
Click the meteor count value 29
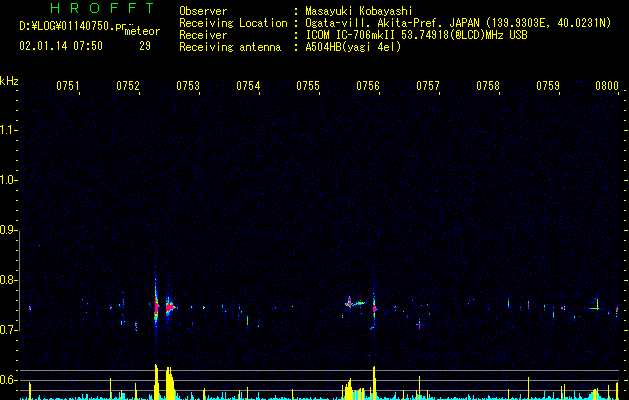tap(145, 46)
